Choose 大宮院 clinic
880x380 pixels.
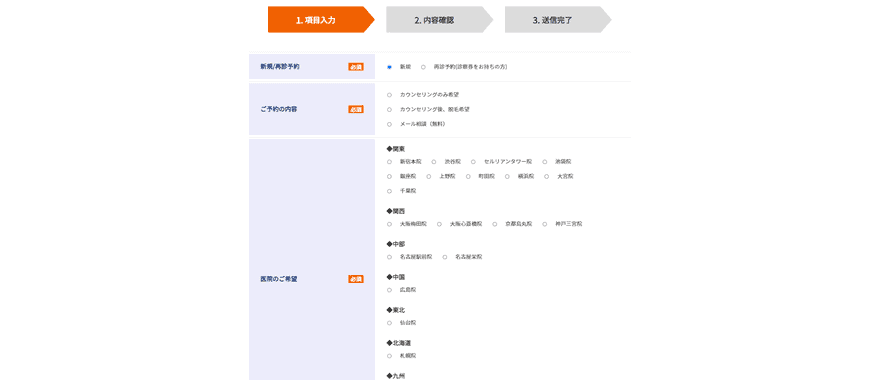[x=546, y=176]
